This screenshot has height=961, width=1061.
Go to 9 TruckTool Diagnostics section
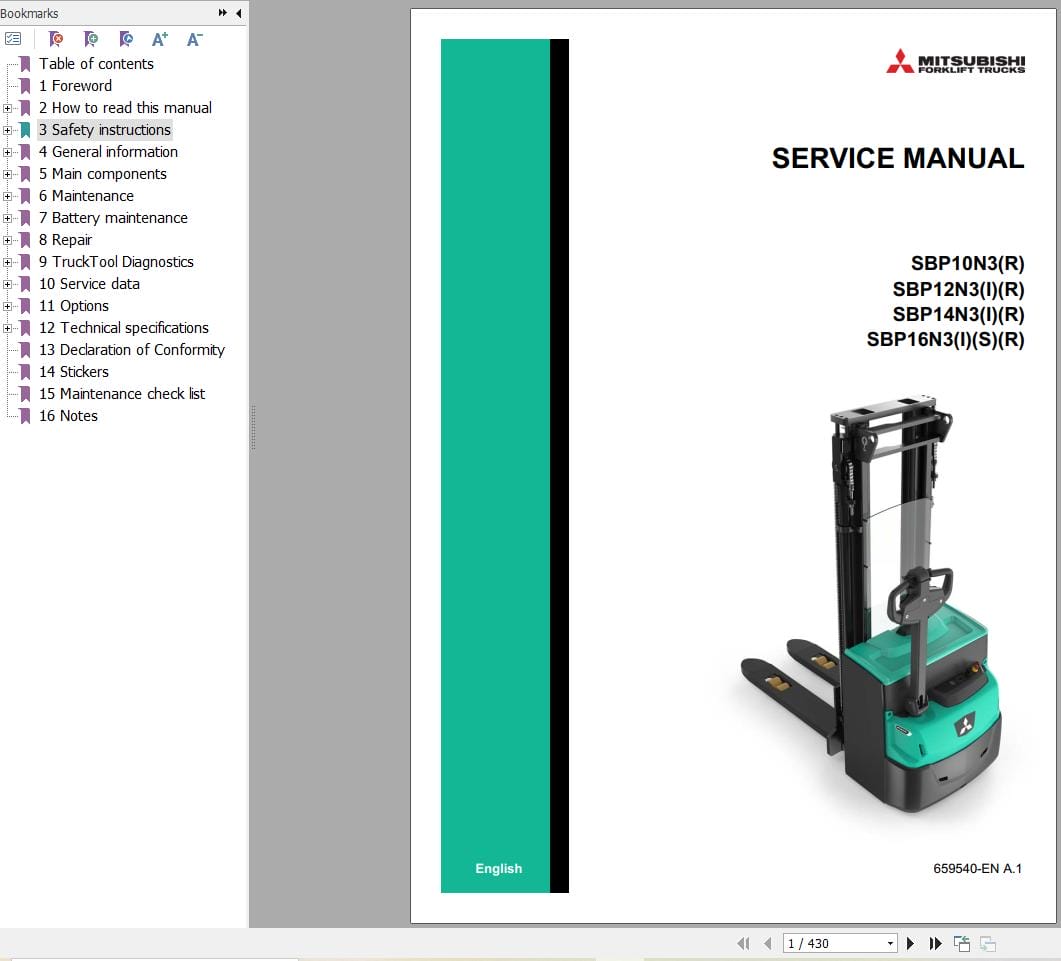(x=116, y=261)
